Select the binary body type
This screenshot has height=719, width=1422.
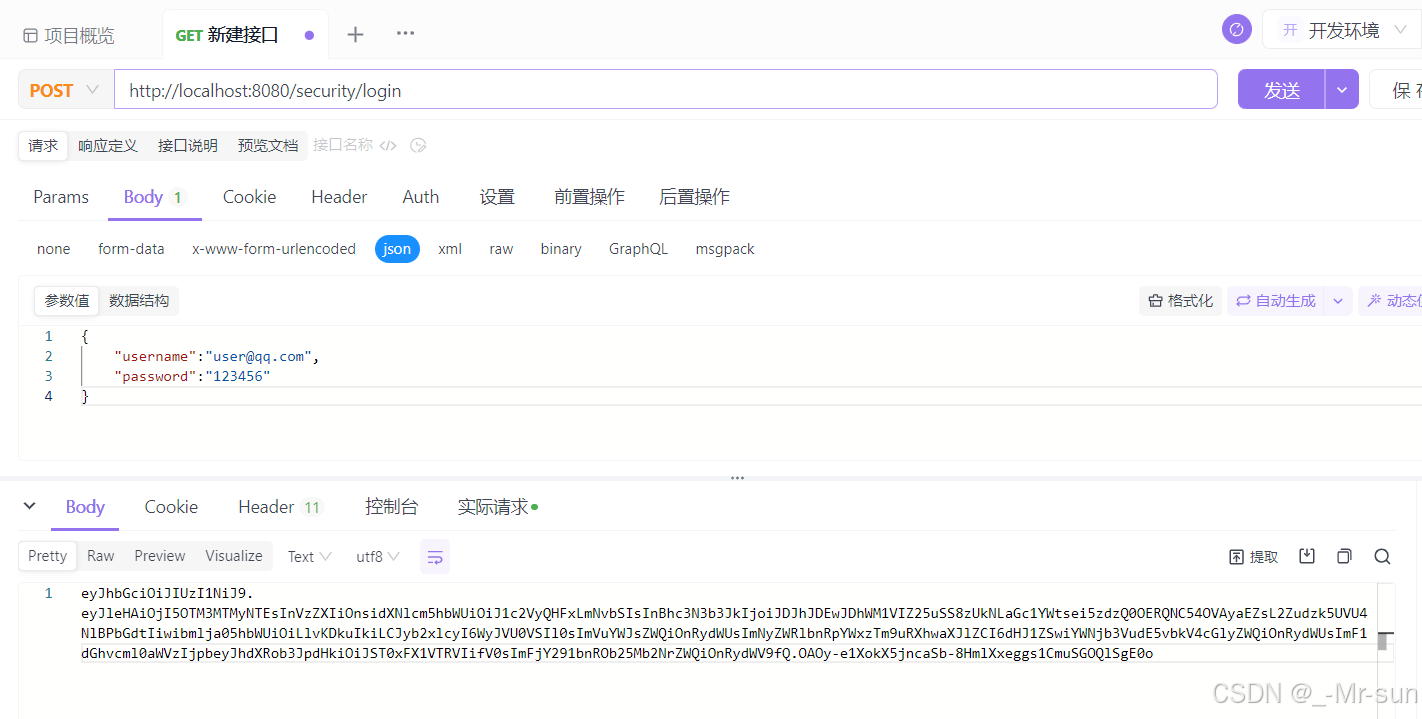pyautogui.click(x=561, y=249)
